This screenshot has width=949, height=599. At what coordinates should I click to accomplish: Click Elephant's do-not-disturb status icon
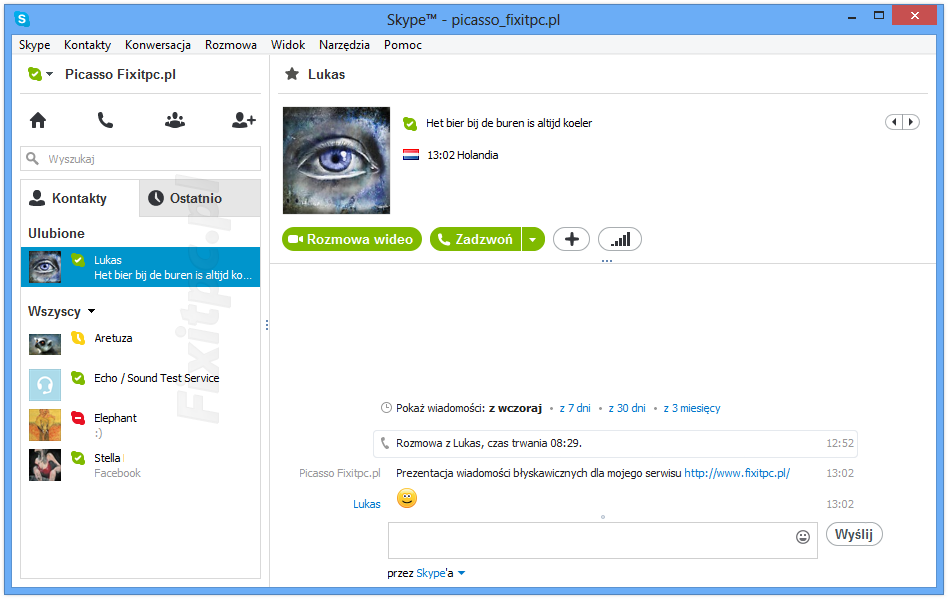click(78, 417)
